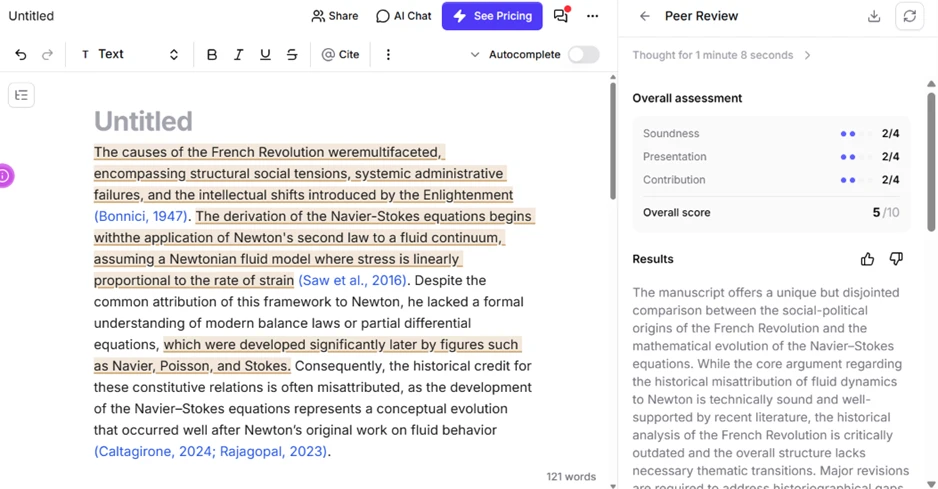Click the redo arrow icon
The width and height of the screenshot is (938, 489).
coord(47,54)
